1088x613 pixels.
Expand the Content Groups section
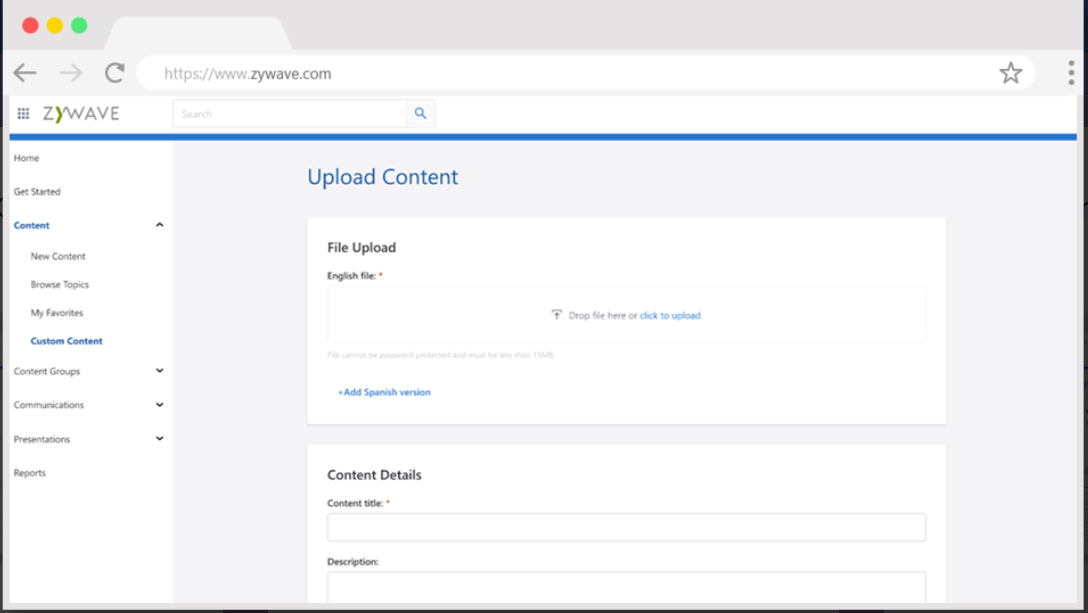click(x=159, y=371)
